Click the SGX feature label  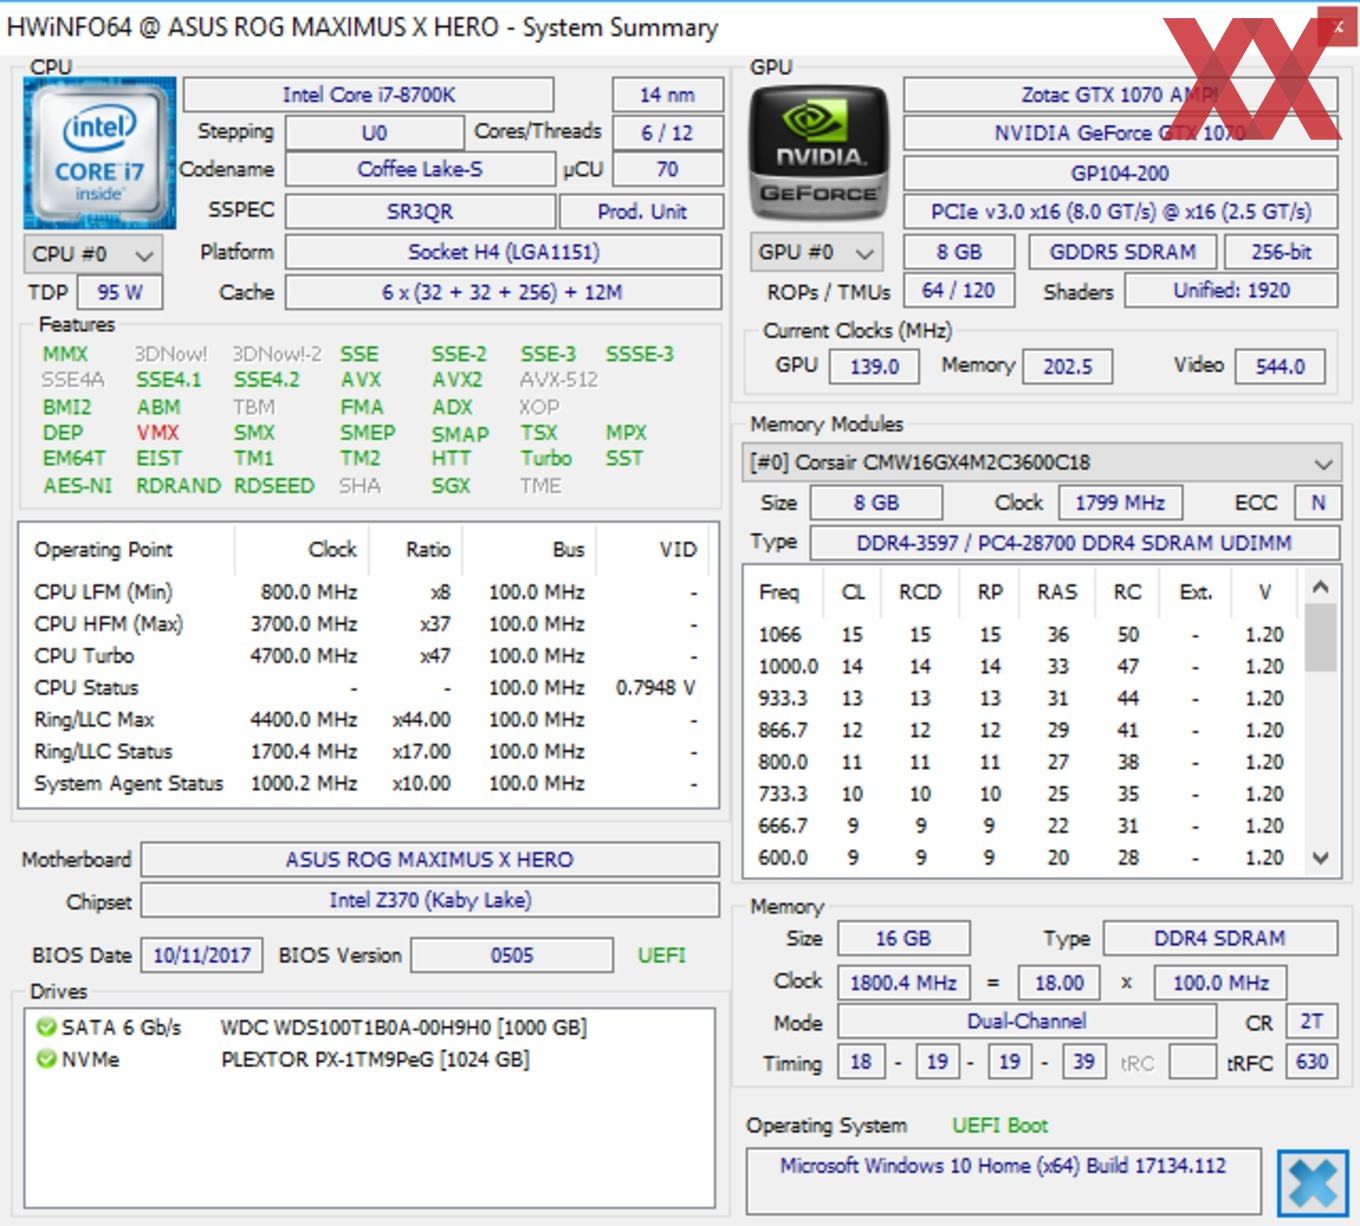[x=451, y=486]
